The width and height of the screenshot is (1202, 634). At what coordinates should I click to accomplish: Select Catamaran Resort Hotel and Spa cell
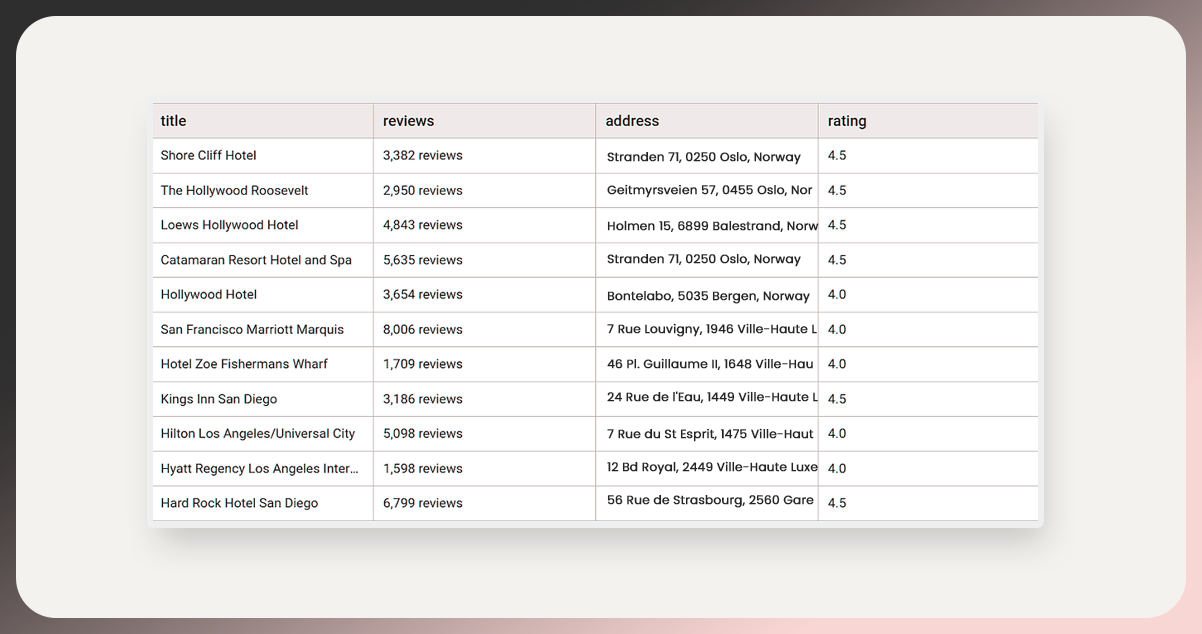256,260
